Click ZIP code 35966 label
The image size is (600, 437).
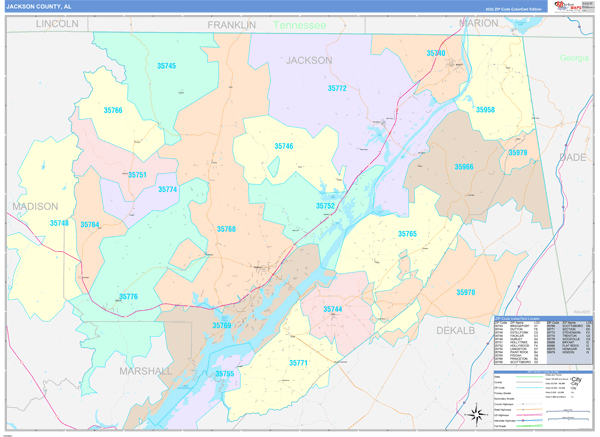pyautogui.click(x=464, y=167)
